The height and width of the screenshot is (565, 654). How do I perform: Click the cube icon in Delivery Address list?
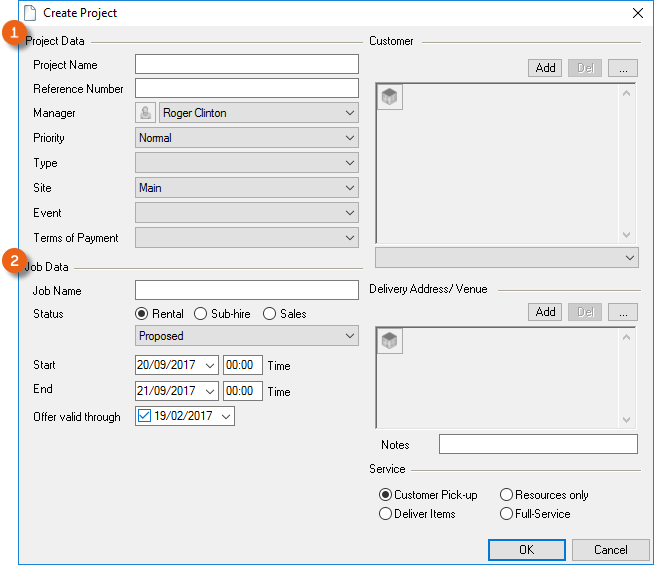pos(390,341)
